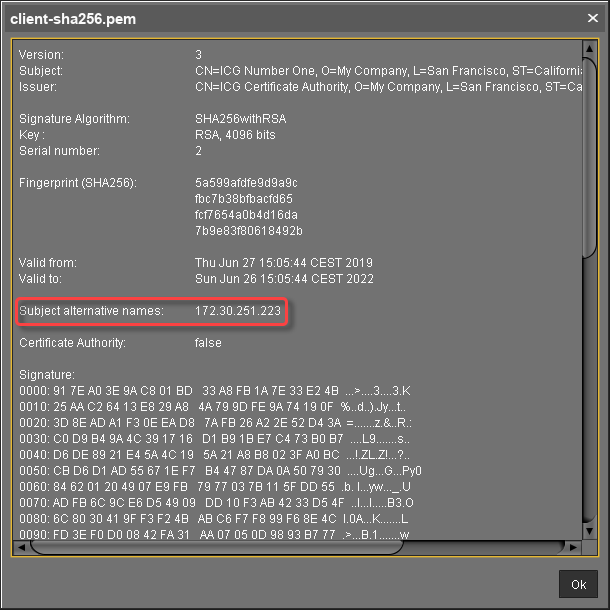Click the SHA256withRSA signature algorithm value
Viewport: 610px width, 610px height.
(x=240, y=119)
